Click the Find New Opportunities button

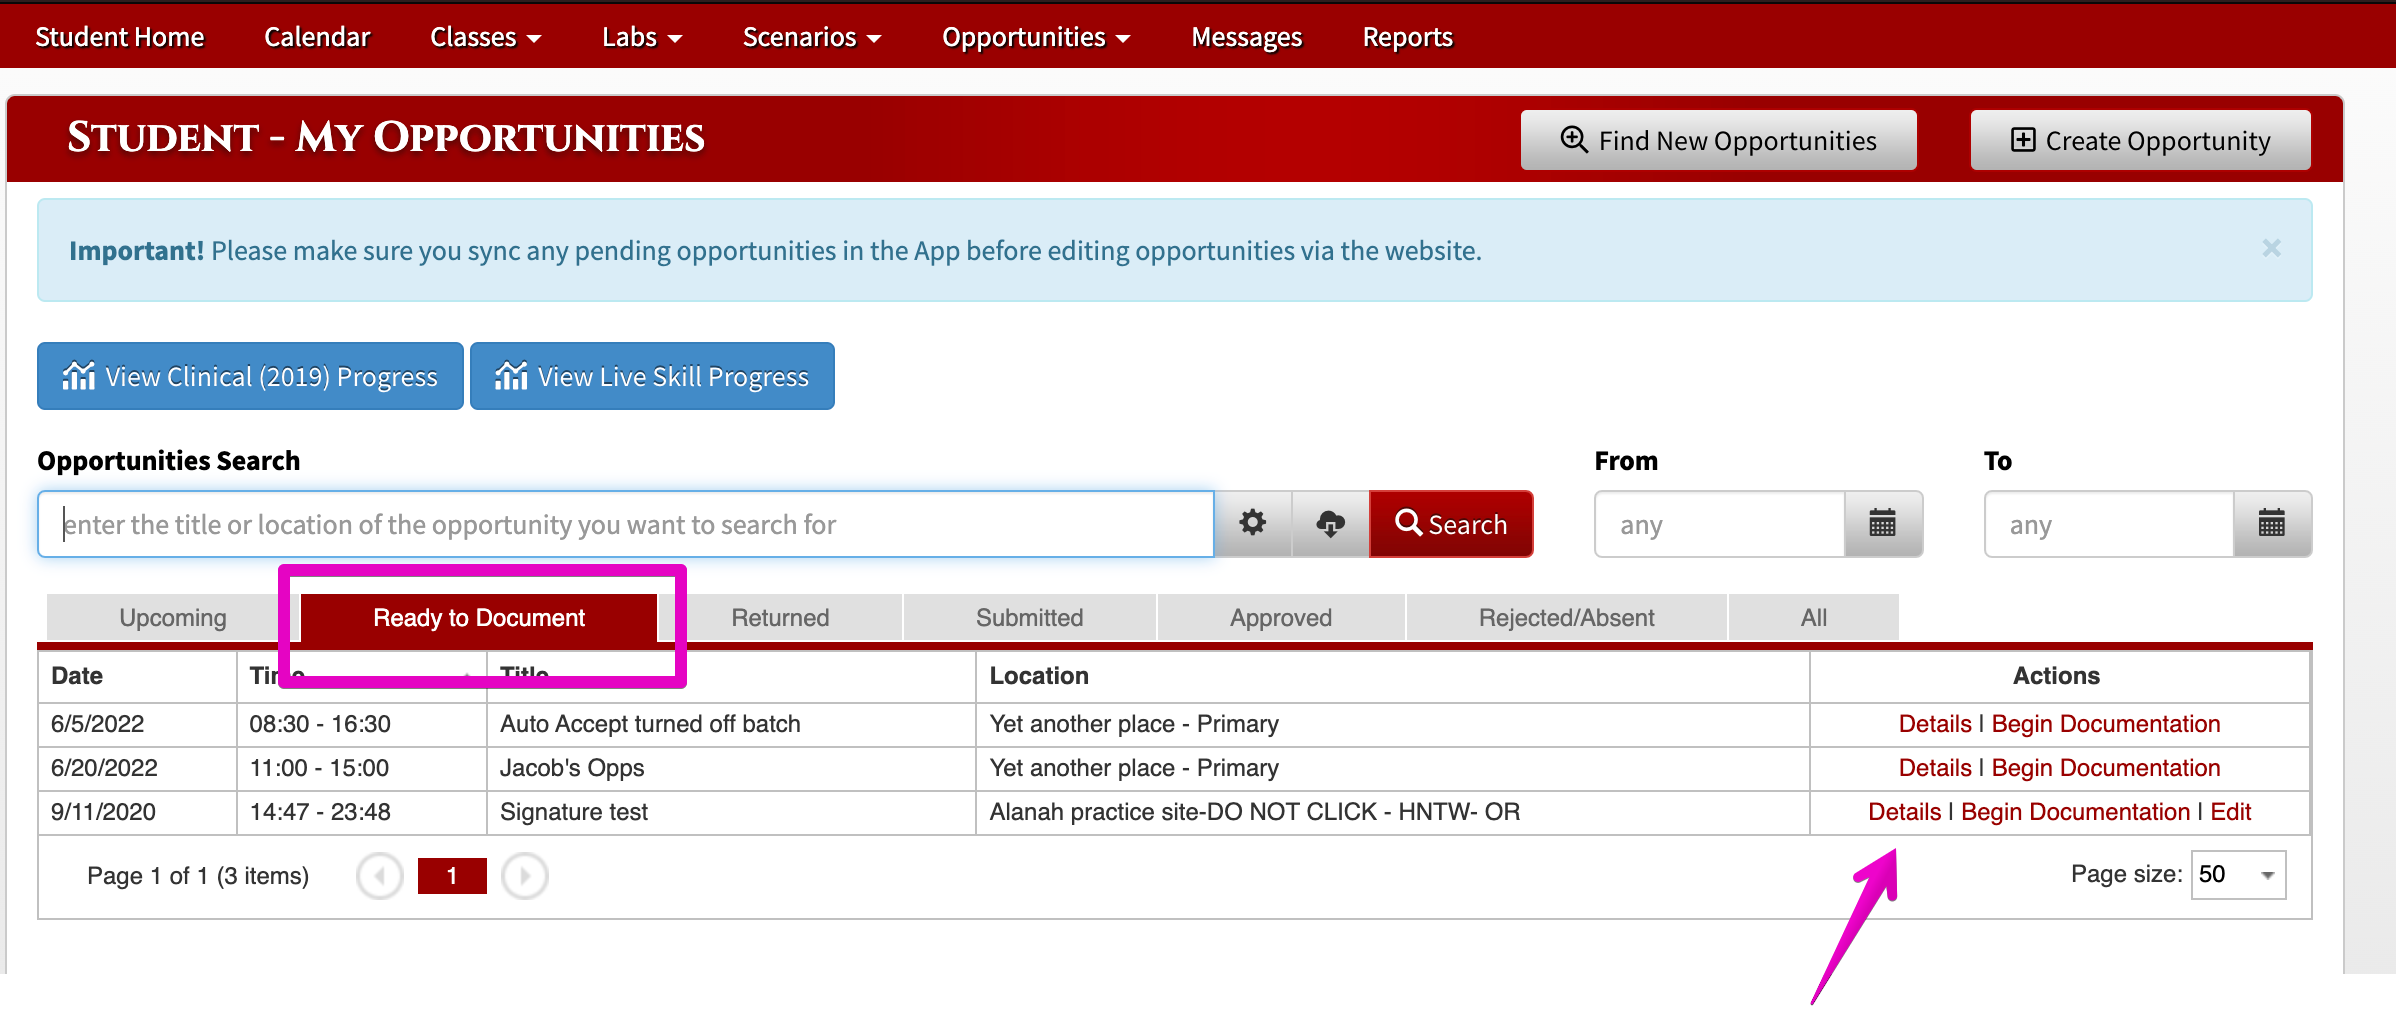pos(1718,140)
